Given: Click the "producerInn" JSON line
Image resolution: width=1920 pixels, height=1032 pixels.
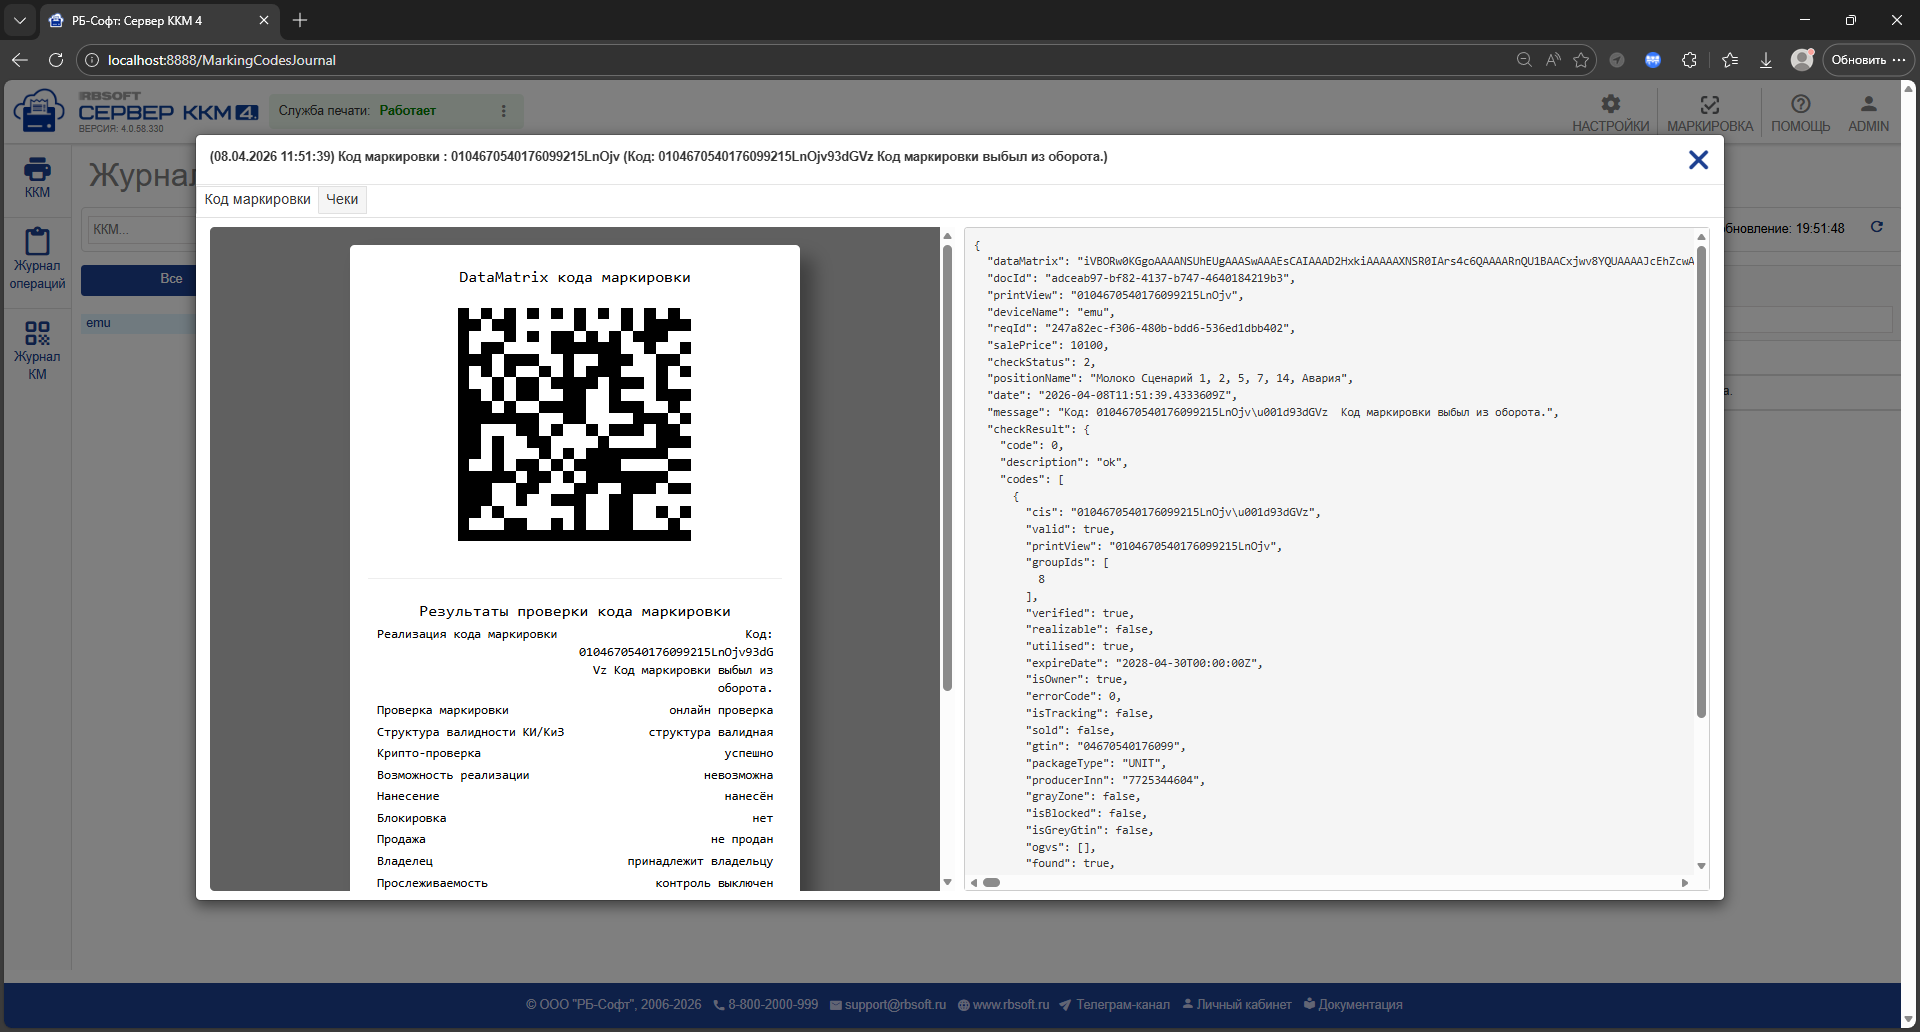Looking at the screenshot, I should [1115, 780].
